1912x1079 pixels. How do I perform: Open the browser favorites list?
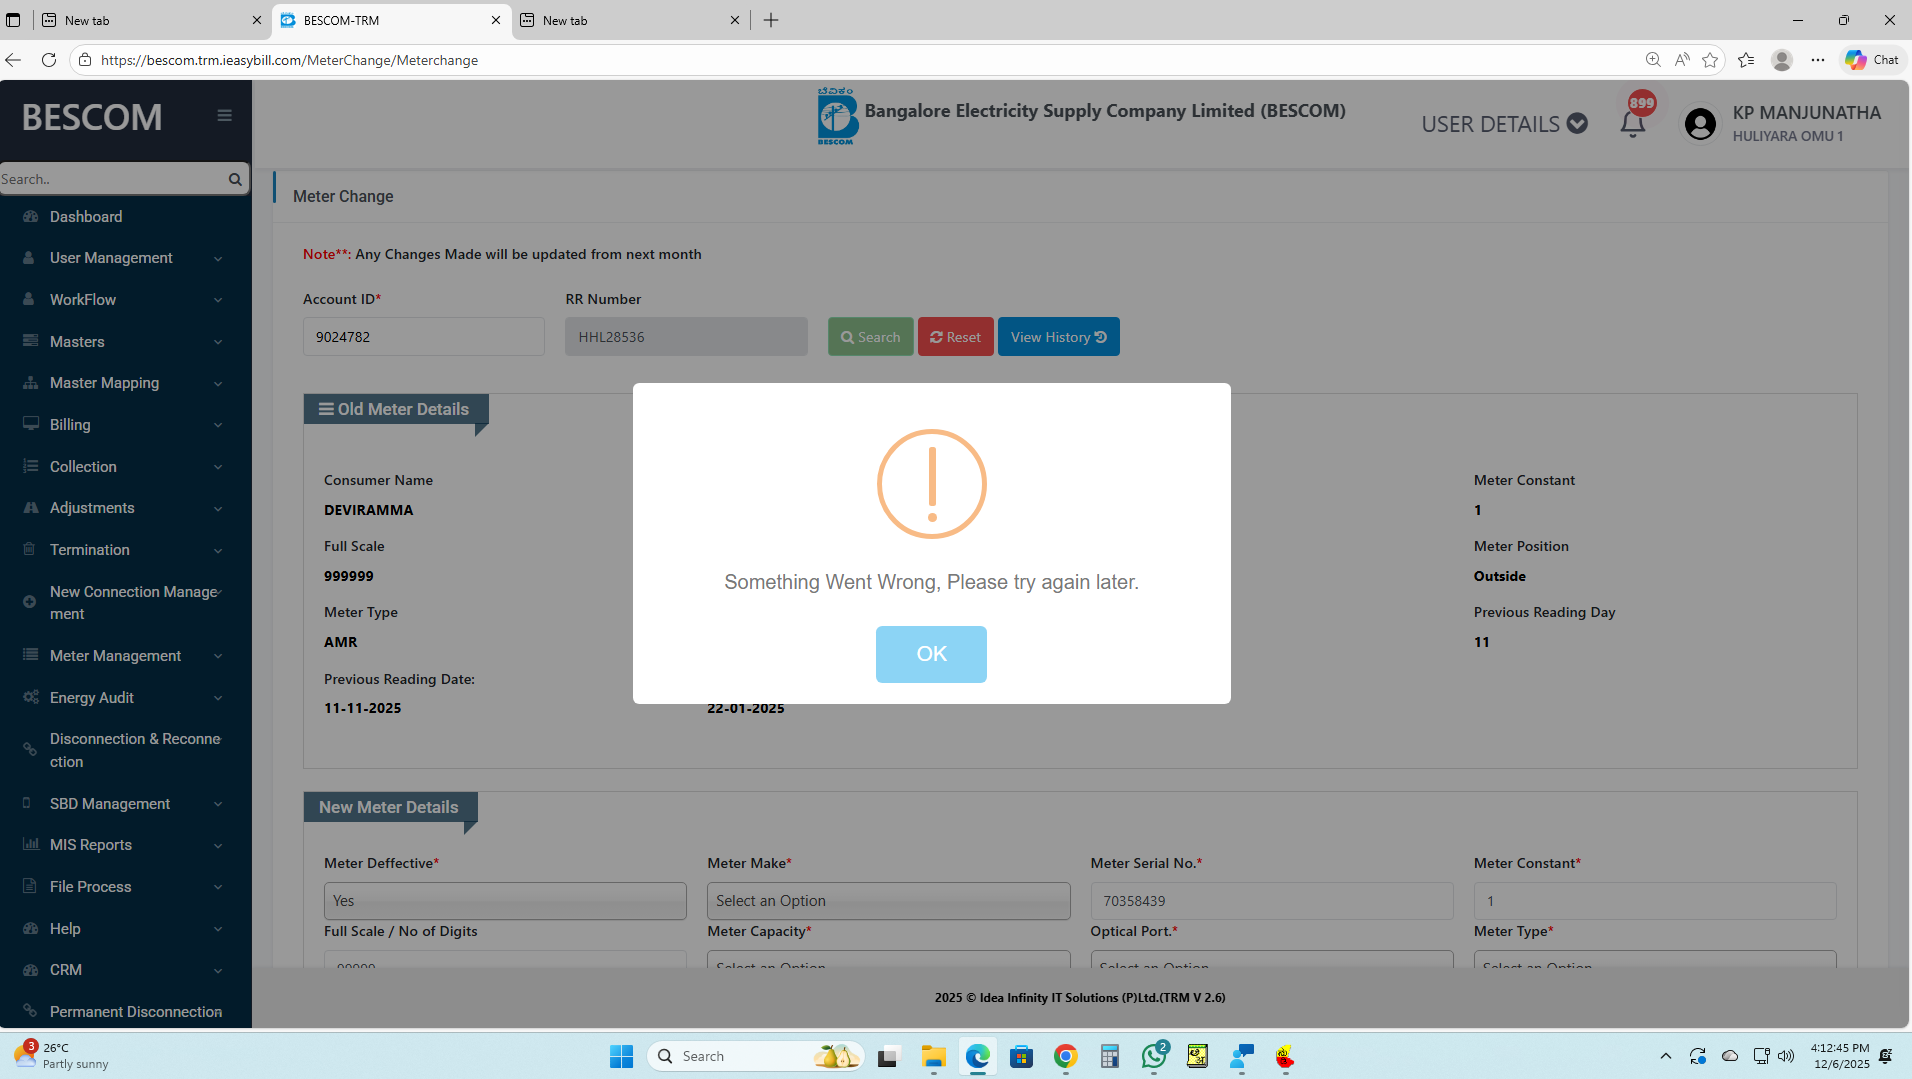(x=1746, y=60)
